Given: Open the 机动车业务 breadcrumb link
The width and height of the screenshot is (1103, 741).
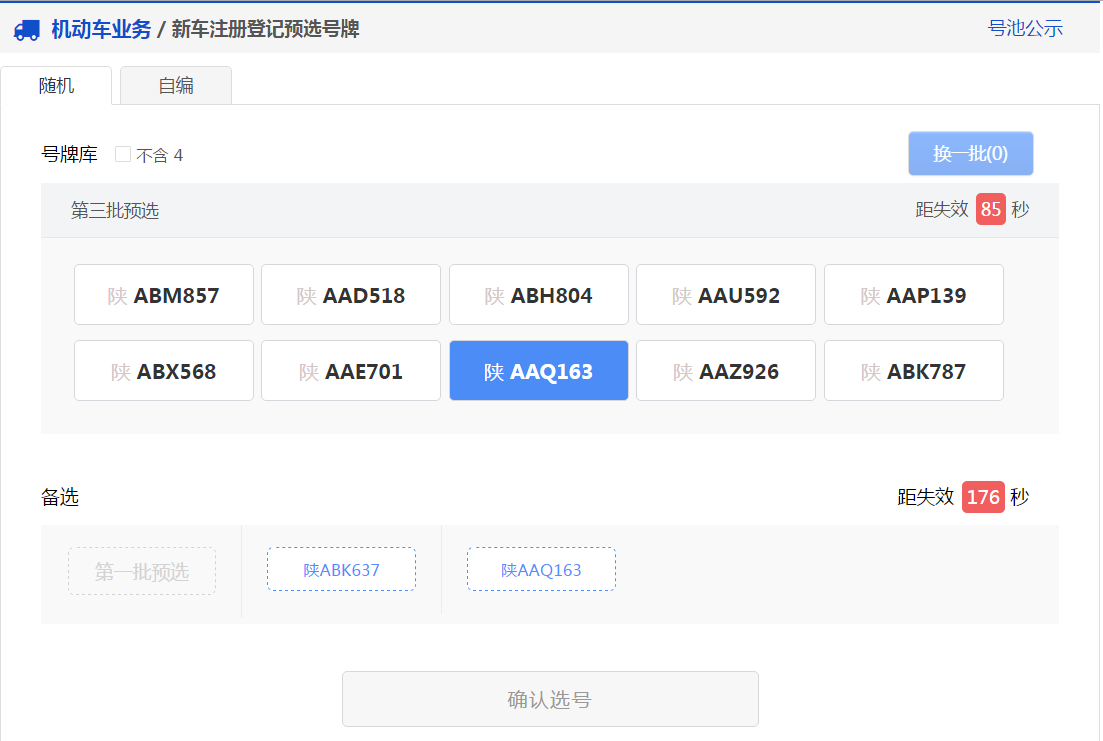Looking at the screenshot, I should (x=101, y=29).
